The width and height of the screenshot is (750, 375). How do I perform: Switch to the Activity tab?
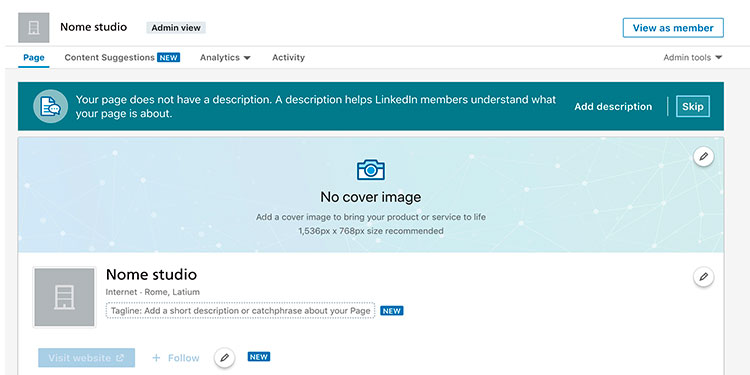(x=288, y=57)
